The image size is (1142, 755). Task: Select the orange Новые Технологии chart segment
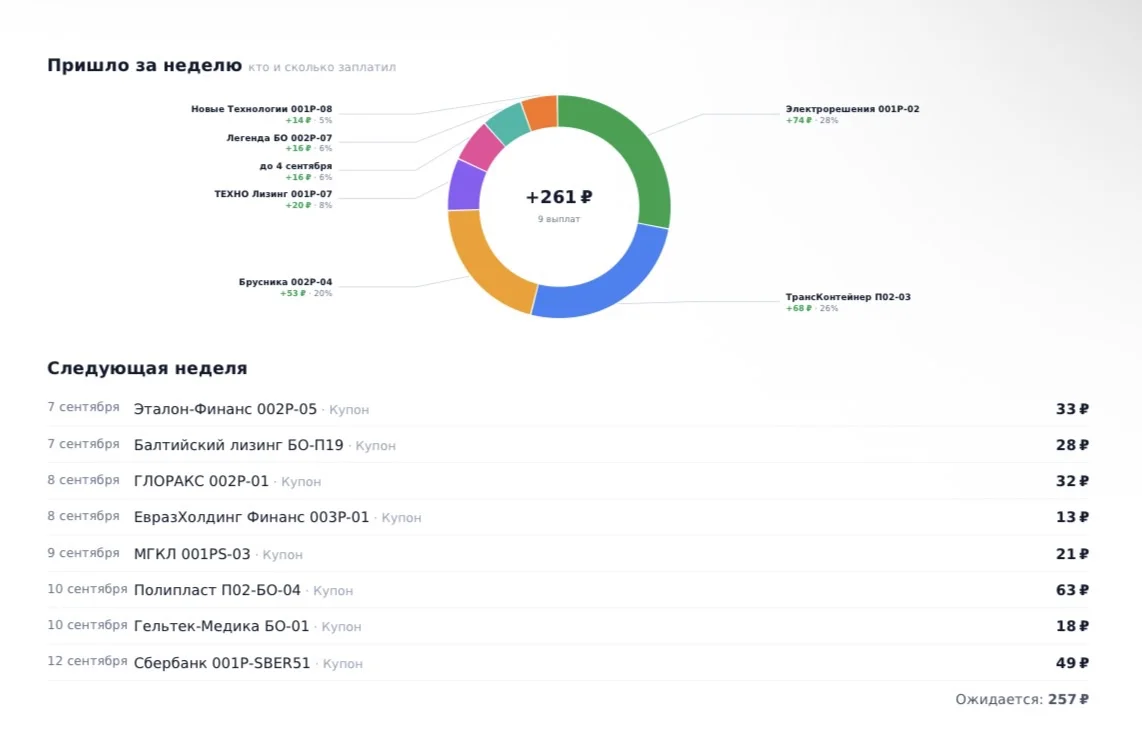541,112
